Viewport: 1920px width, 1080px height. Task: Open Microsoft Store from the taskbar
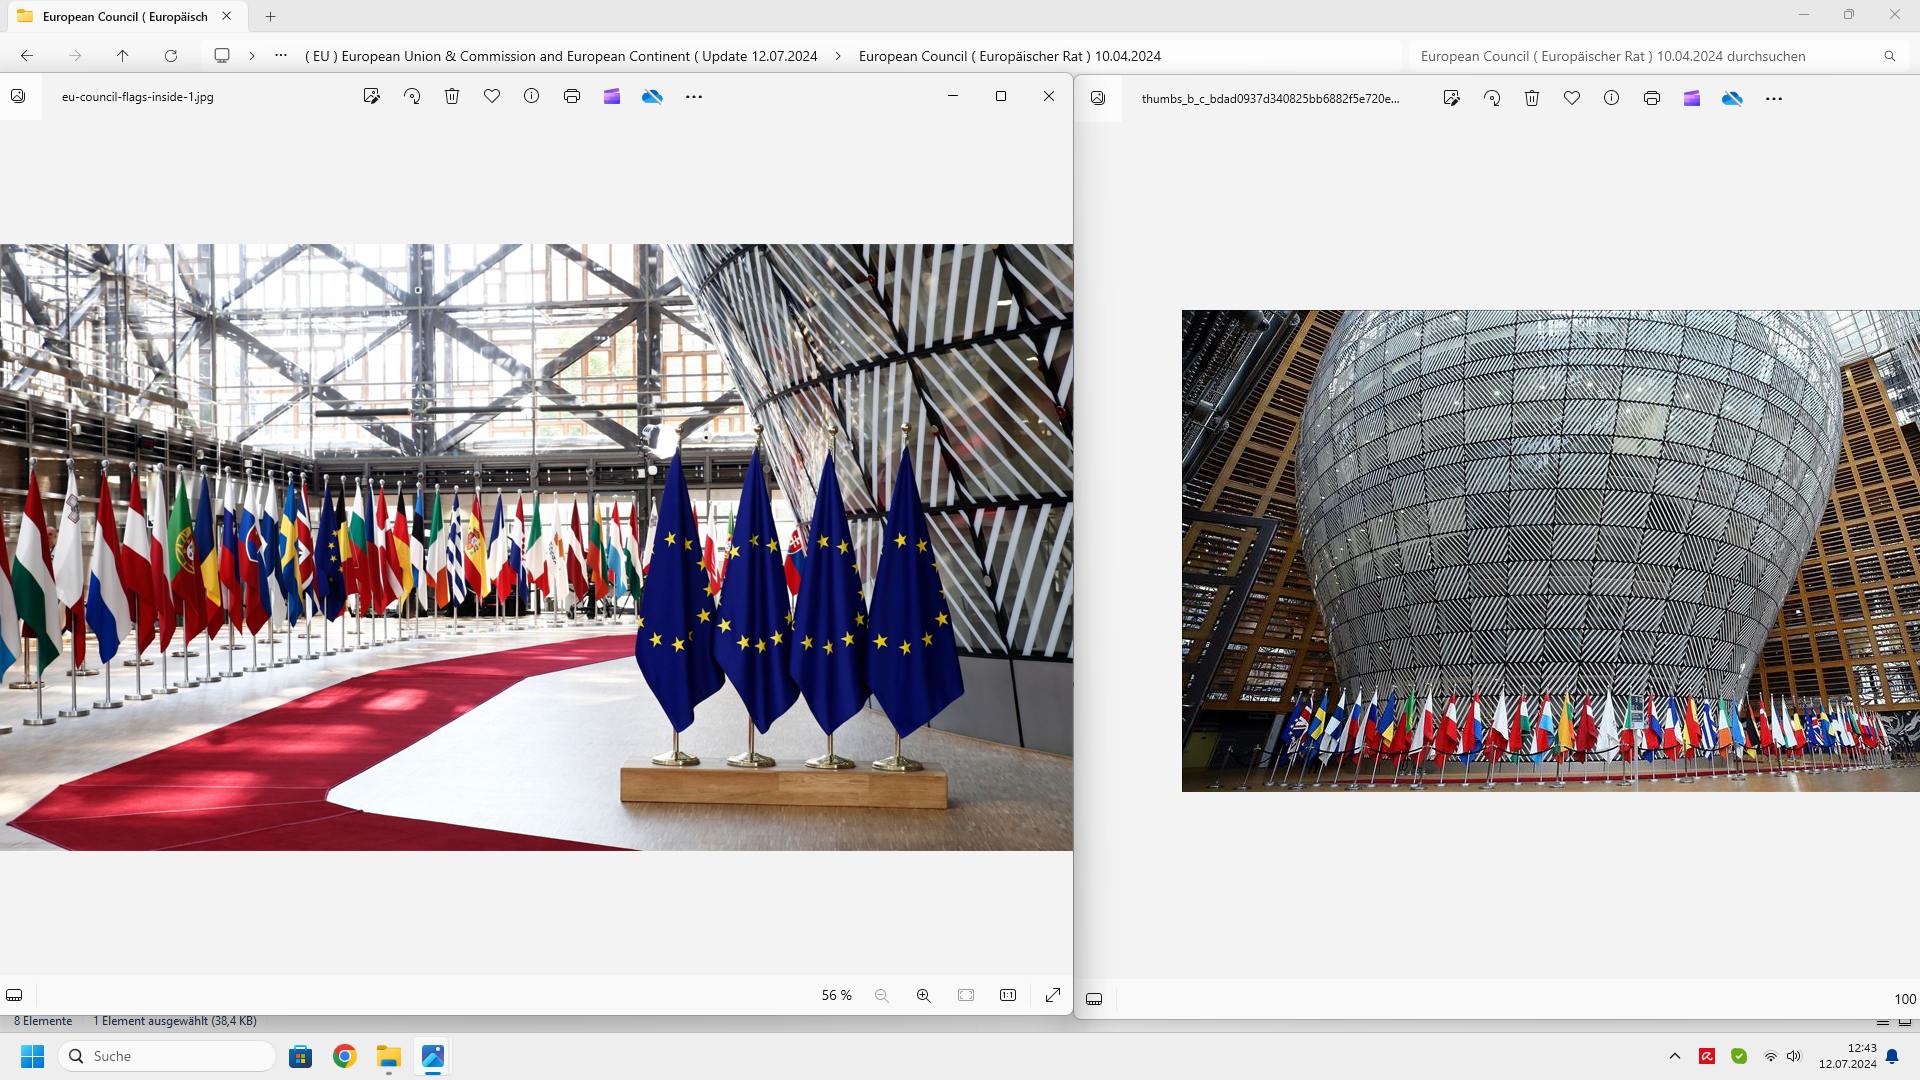[300, 1056]
